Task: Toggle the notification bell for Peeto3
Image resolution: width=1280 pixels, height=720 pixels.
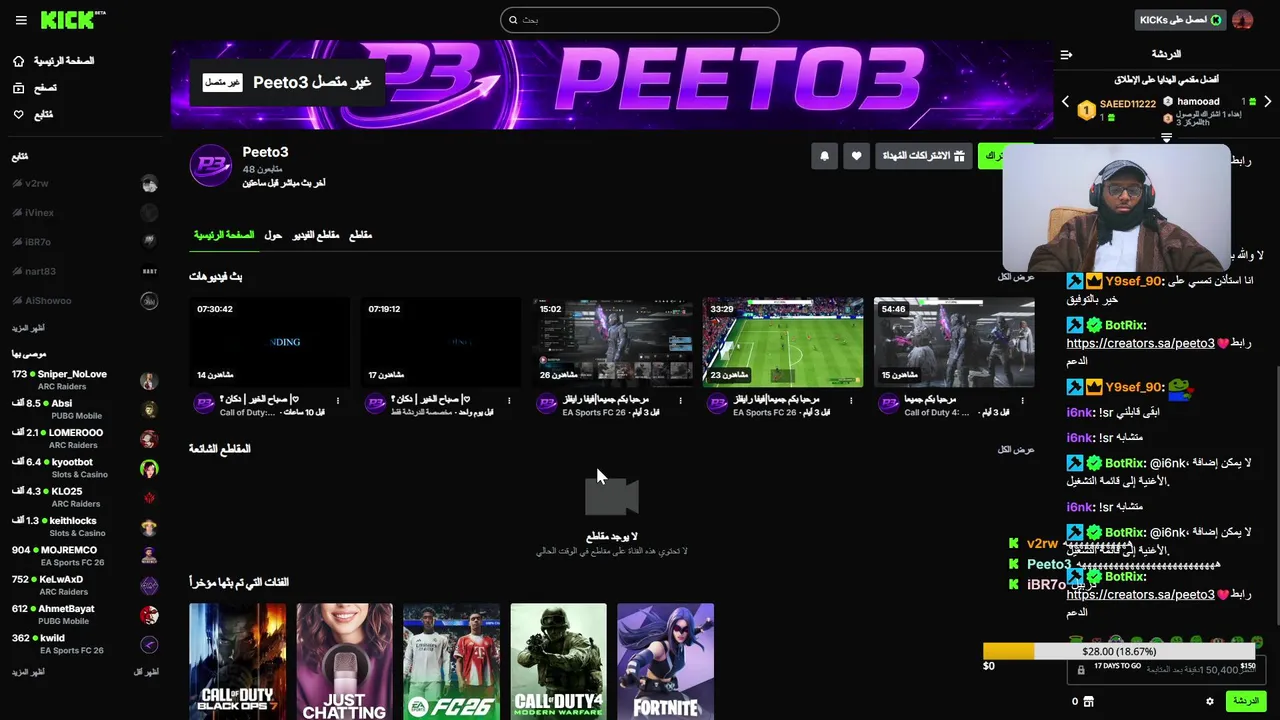Action: (824, 156)
